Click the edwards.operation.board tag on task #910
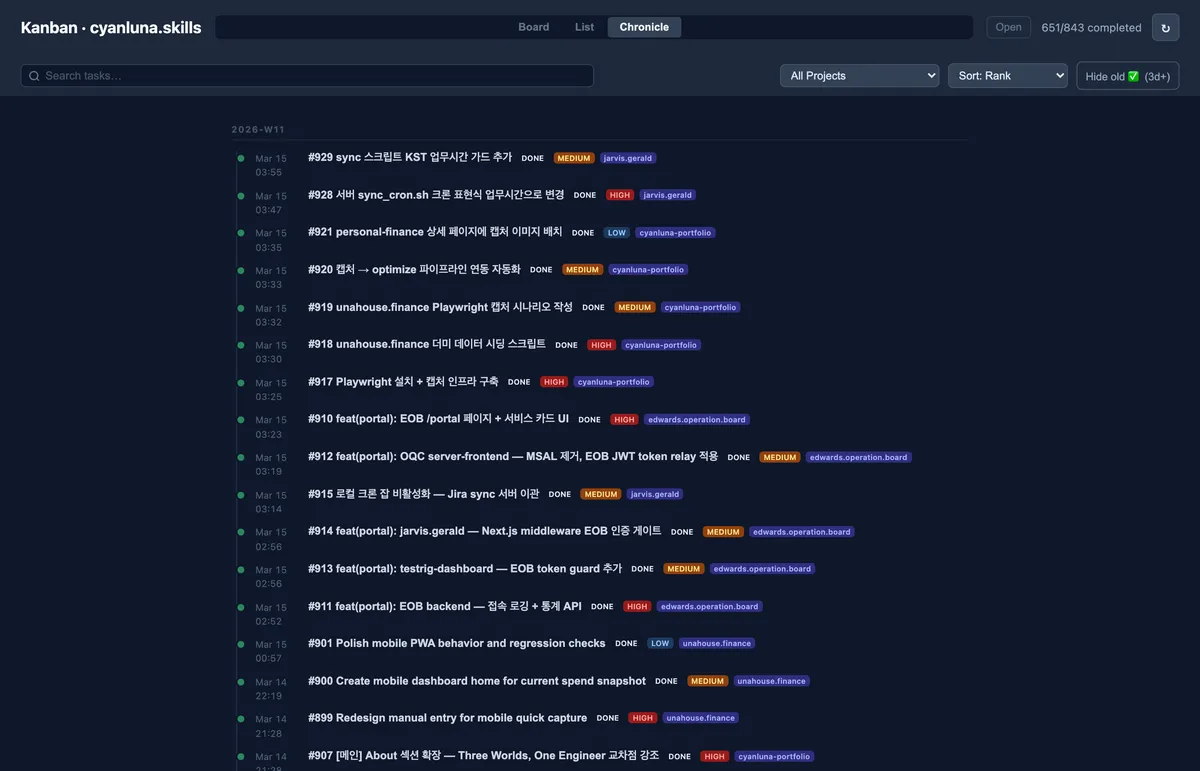The width and height of the screenshot is (1200, 771). pos(697,420)
